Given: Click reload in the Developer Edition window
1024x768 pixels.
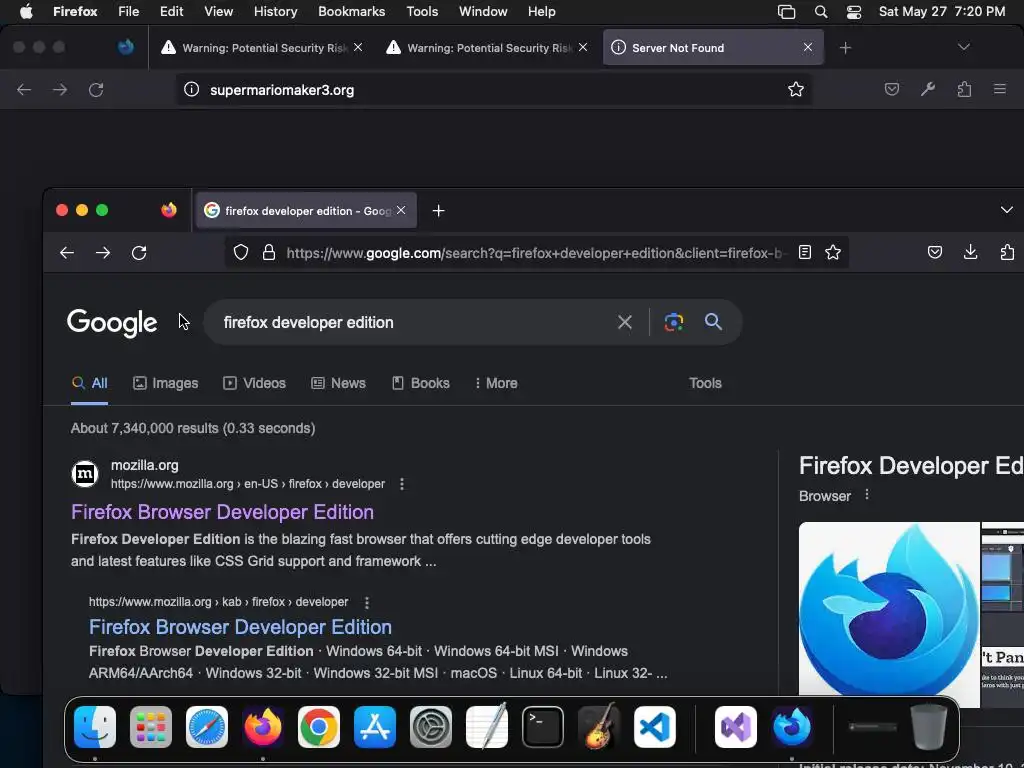Looking at the screenshot, I should 96,90.
